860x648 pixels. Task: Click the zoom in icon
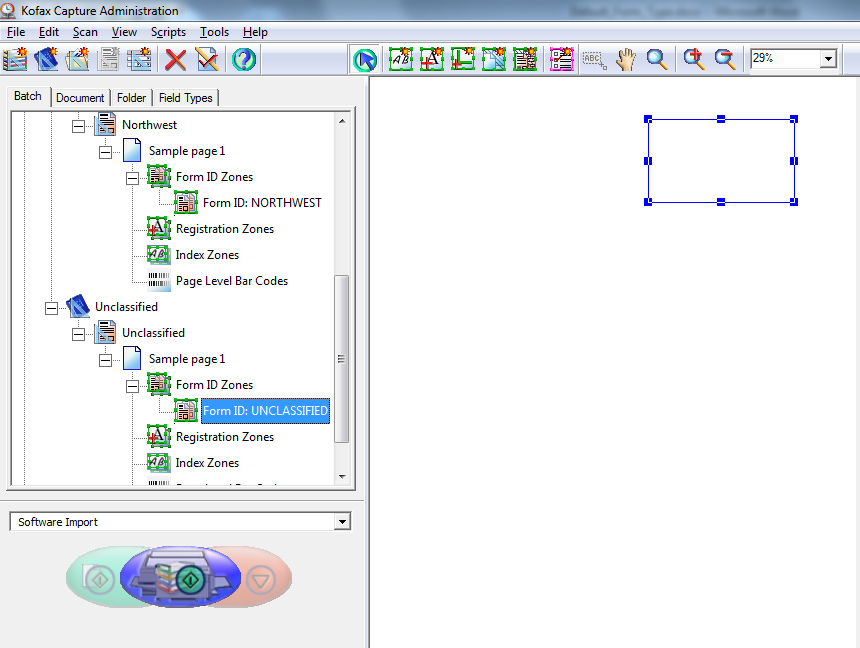coord(694,59)
